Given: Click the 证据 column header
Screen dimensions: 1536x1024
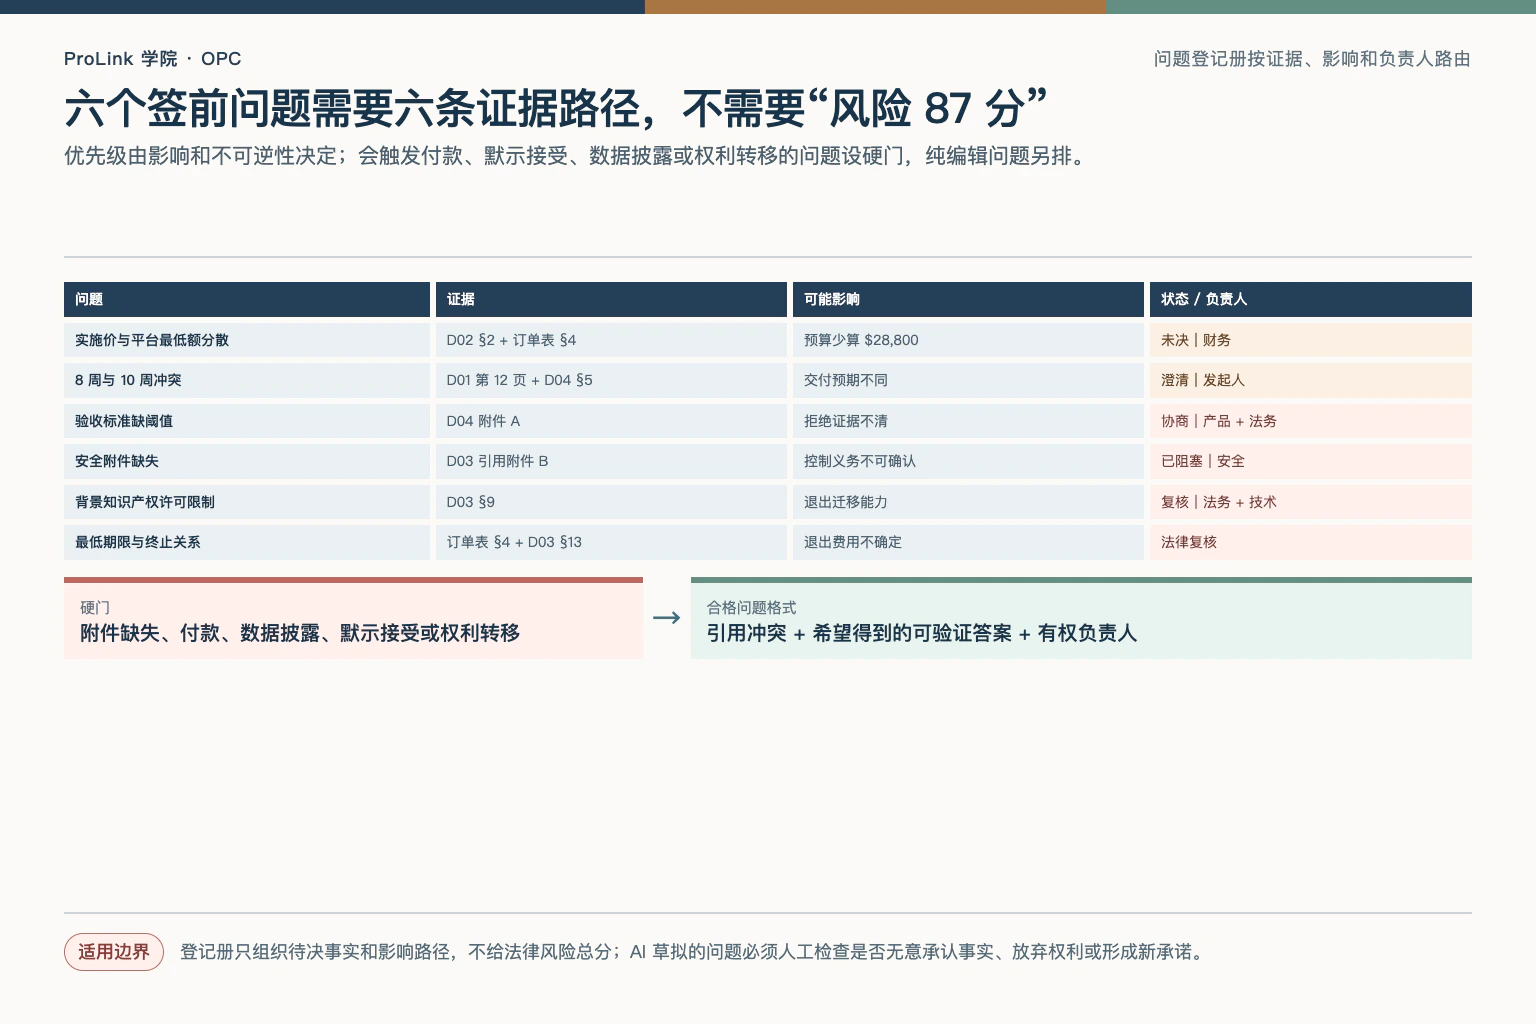Looking at the screenshot, I should tap(611, 299).
